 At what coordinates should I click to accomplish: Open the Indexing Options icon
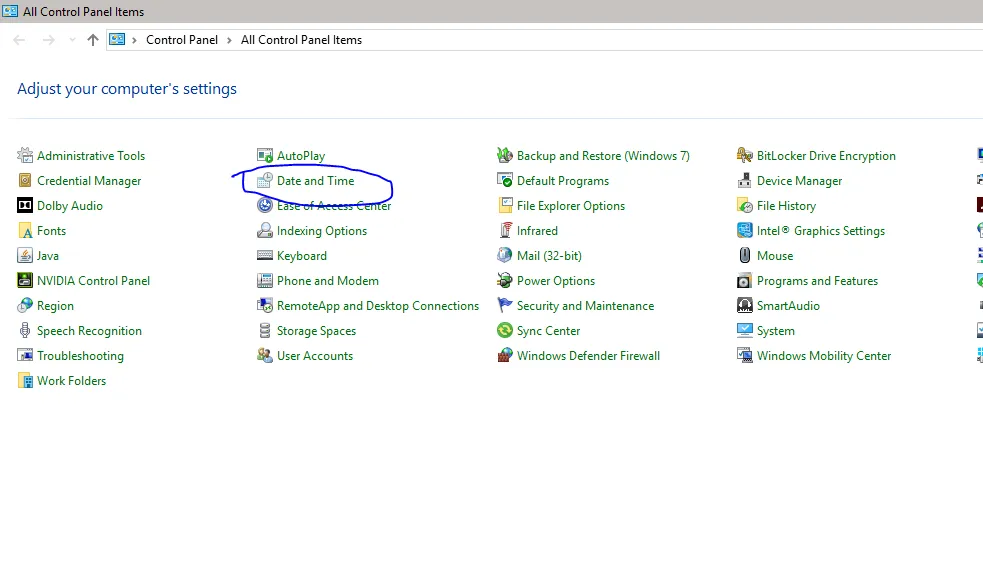(x=265, y=231)
